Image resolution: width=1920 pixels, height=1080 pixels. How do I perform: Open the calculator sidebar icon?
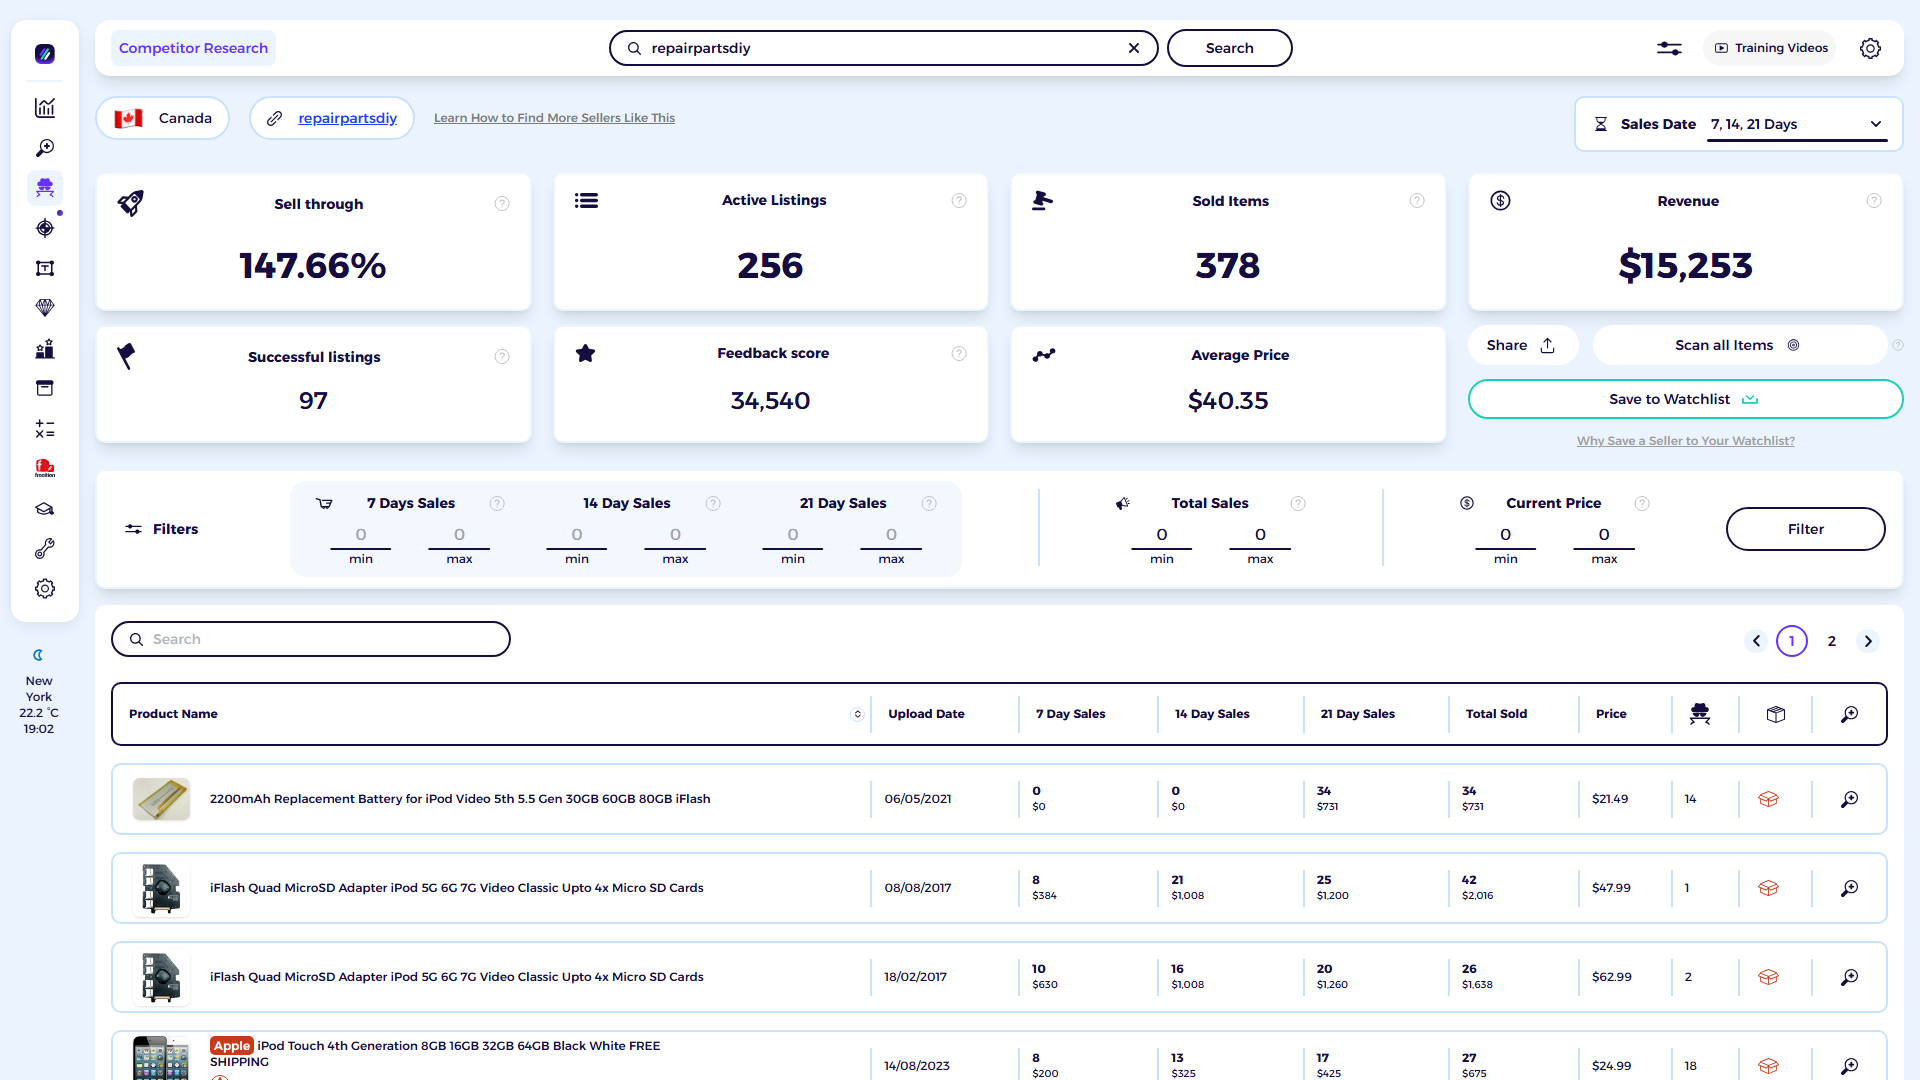45,429
